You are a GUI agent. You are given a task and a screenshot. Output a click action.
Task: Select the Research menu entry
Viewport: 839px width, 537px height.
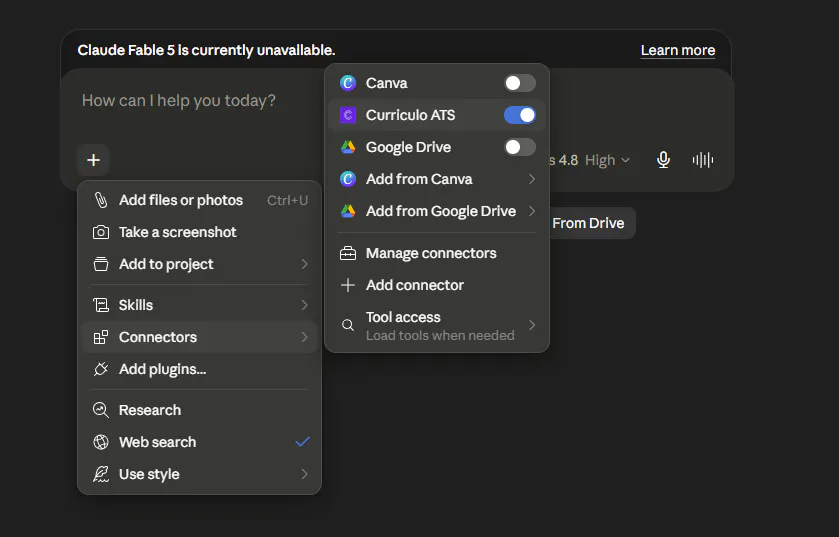click(200, 410)
